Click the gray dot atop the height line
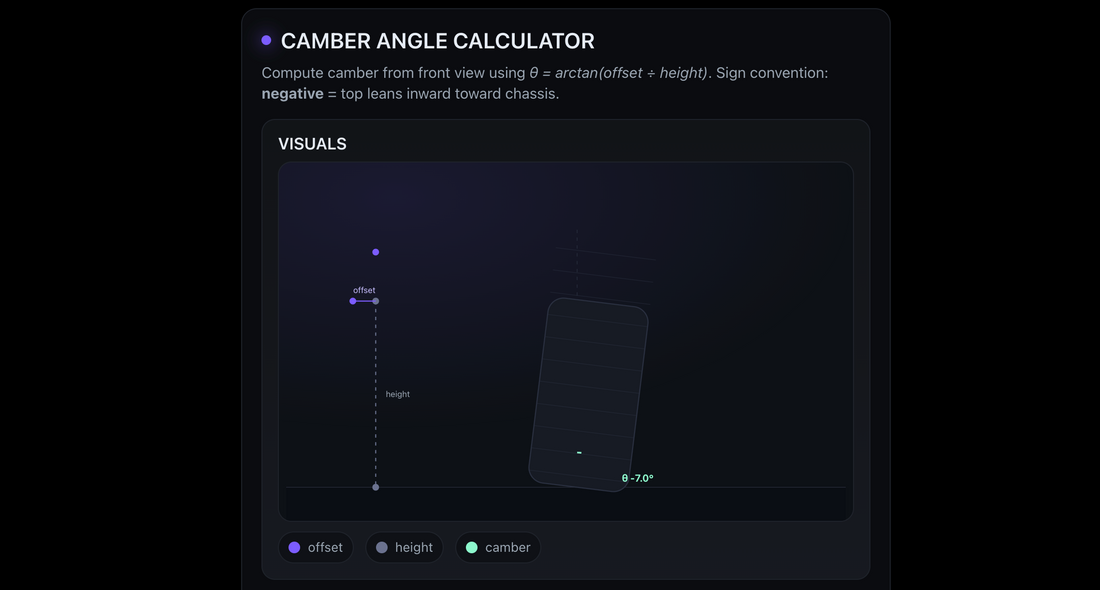Viewport: 1100px width, 590px height. click(x=375, y=300)
